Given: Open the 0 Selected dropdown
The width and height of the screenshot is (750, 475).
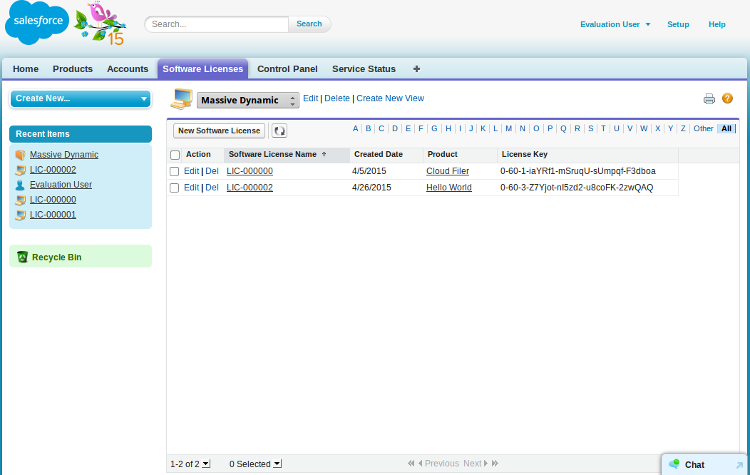Looking at the screenshot, I should 277,464.
